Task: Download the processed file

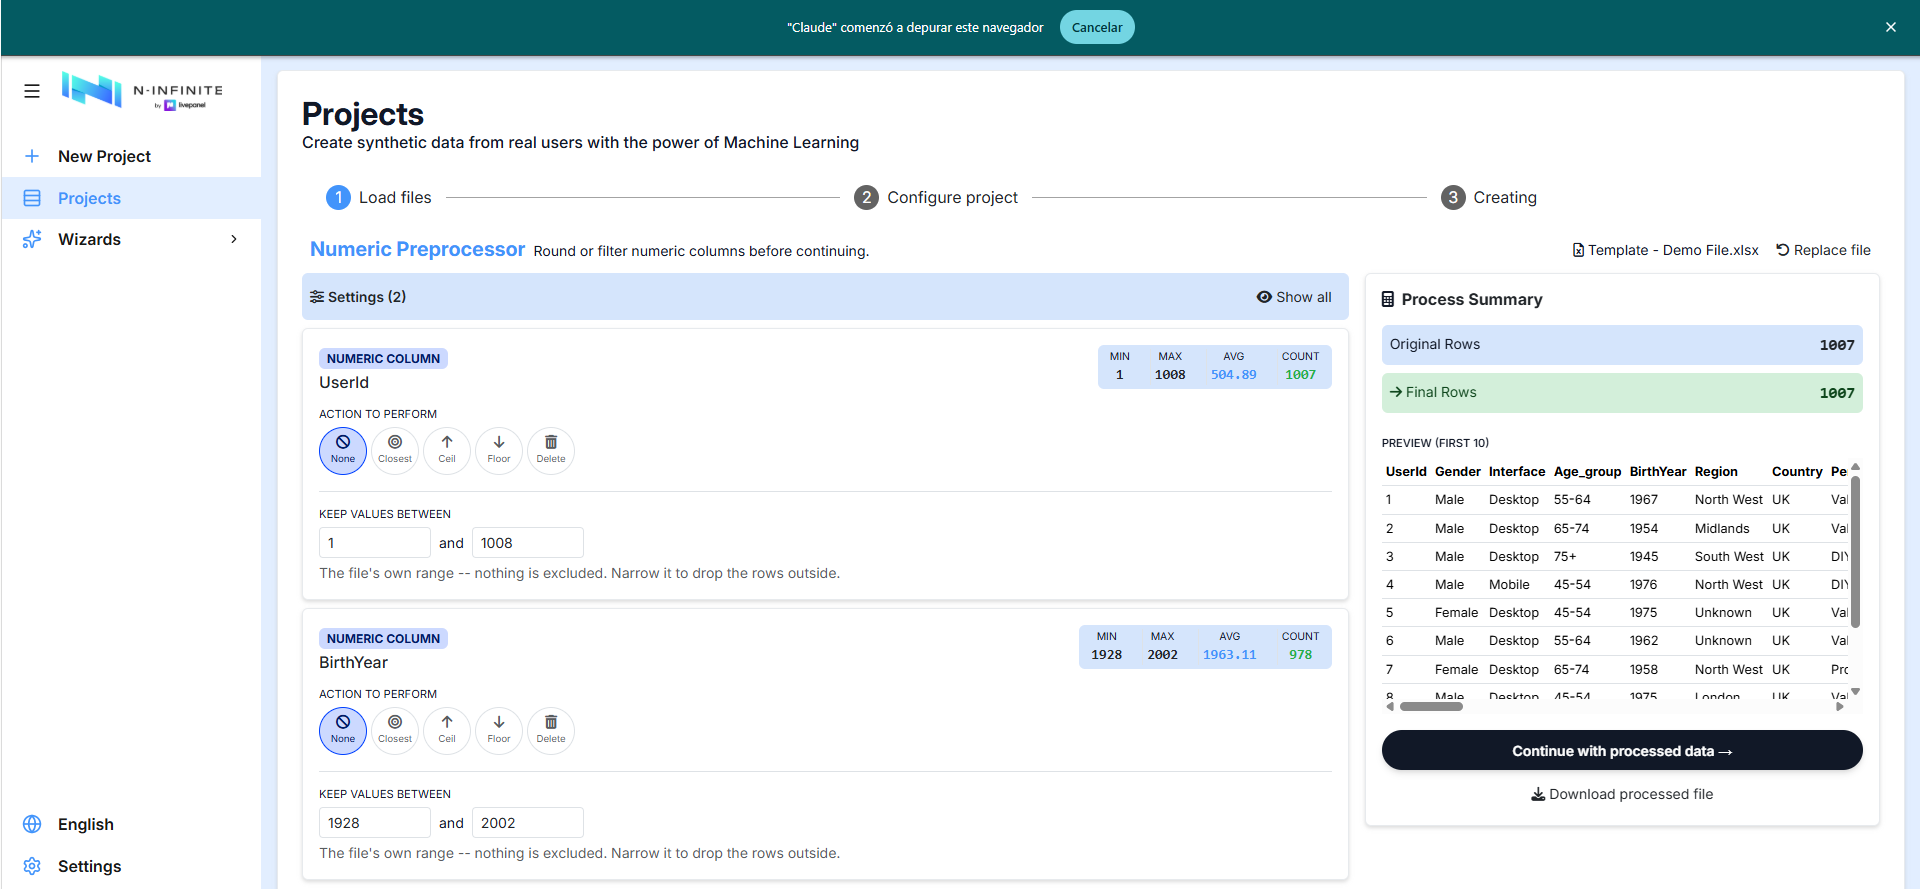Action: point(1622,794)
